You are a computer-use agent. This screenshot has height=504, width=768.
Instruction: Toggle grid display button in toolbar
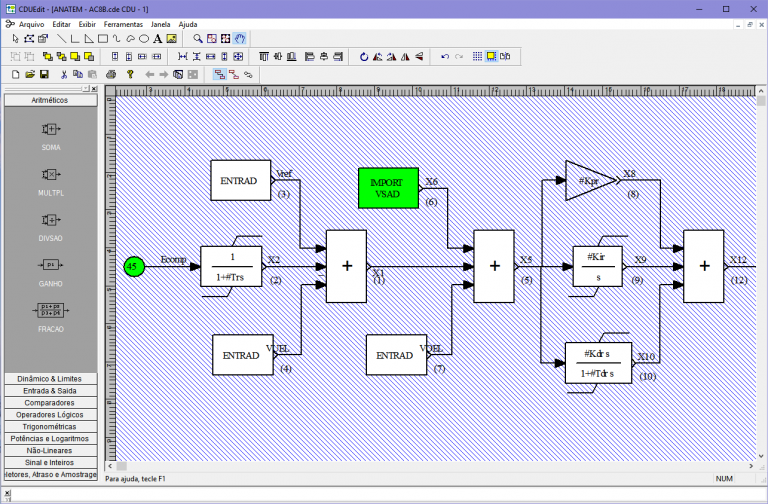tap(478, 57)
